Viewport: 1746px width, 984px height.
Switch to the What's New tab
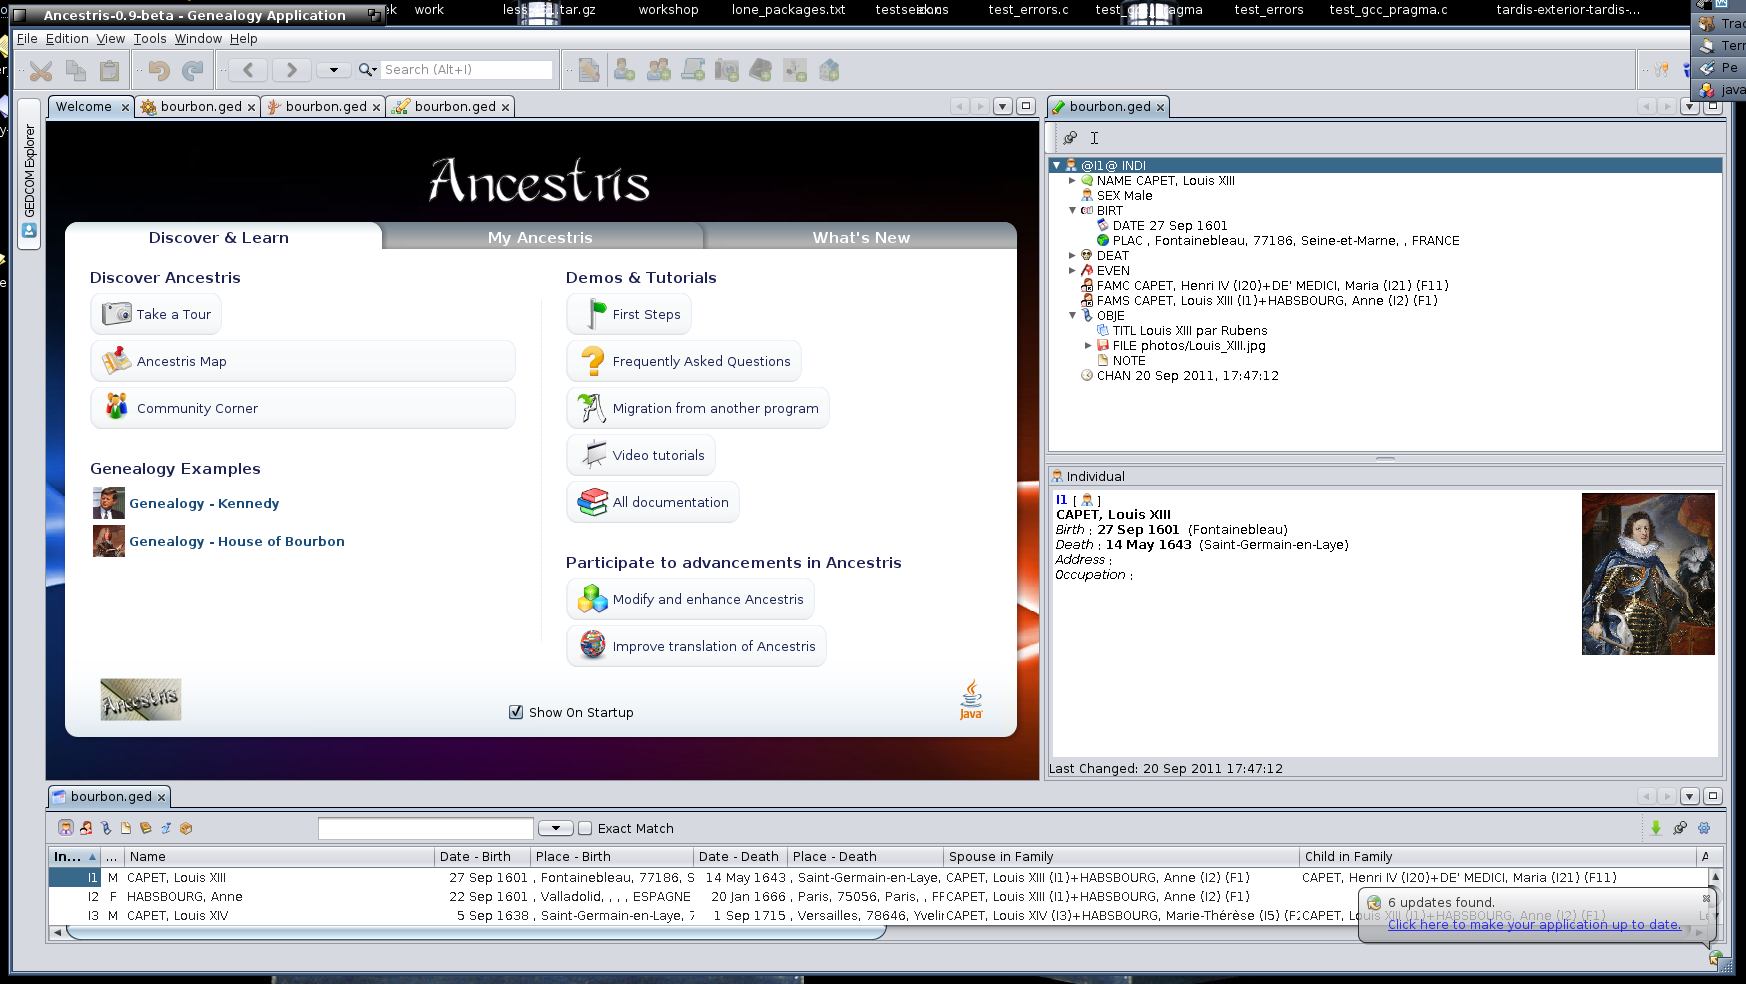861,237
